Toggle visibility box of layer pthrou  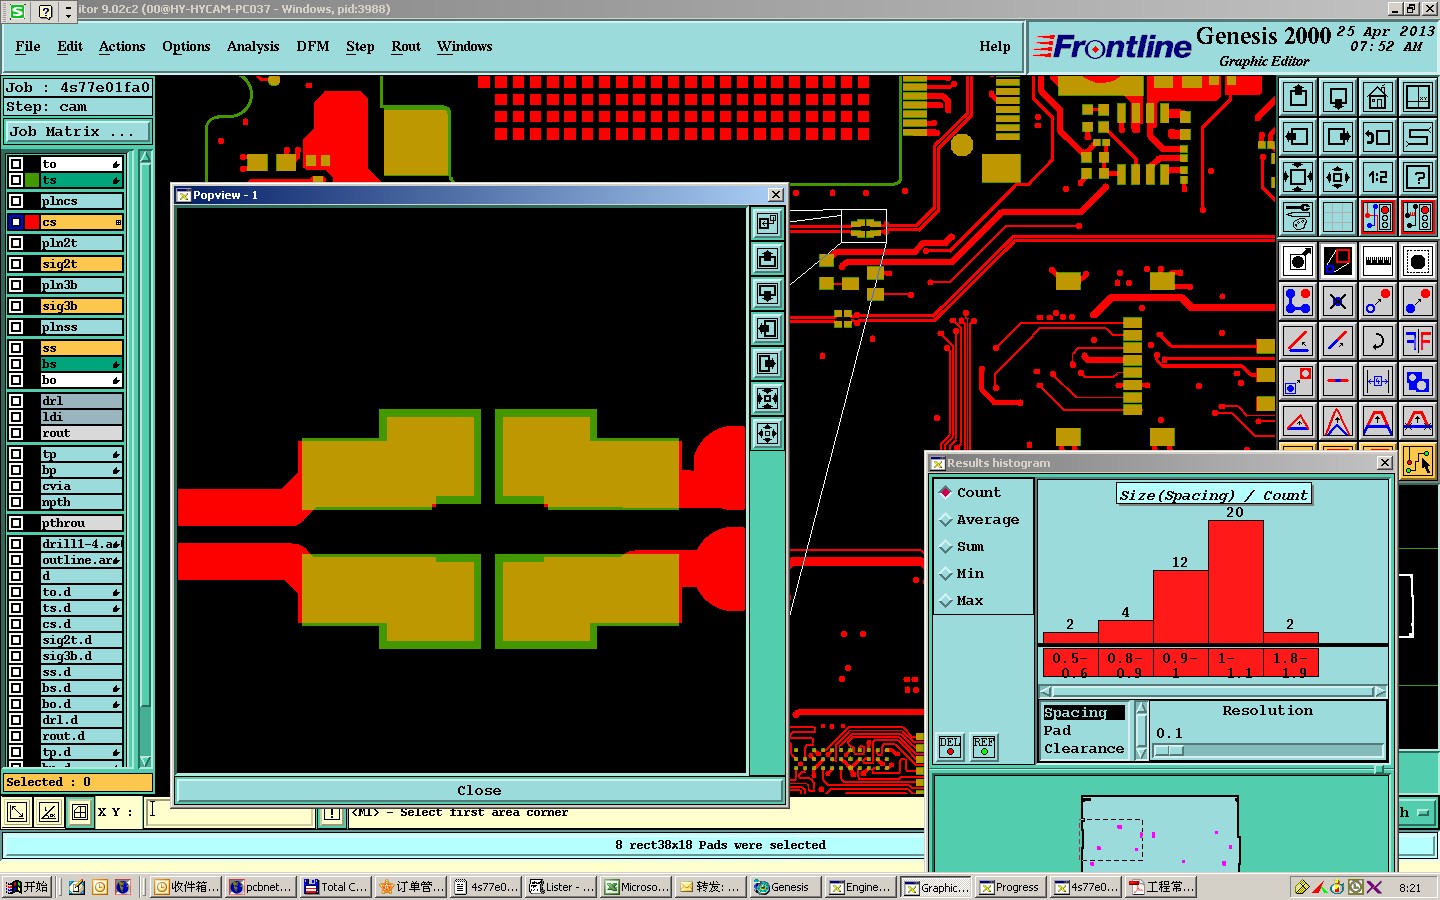click(16, 523)
